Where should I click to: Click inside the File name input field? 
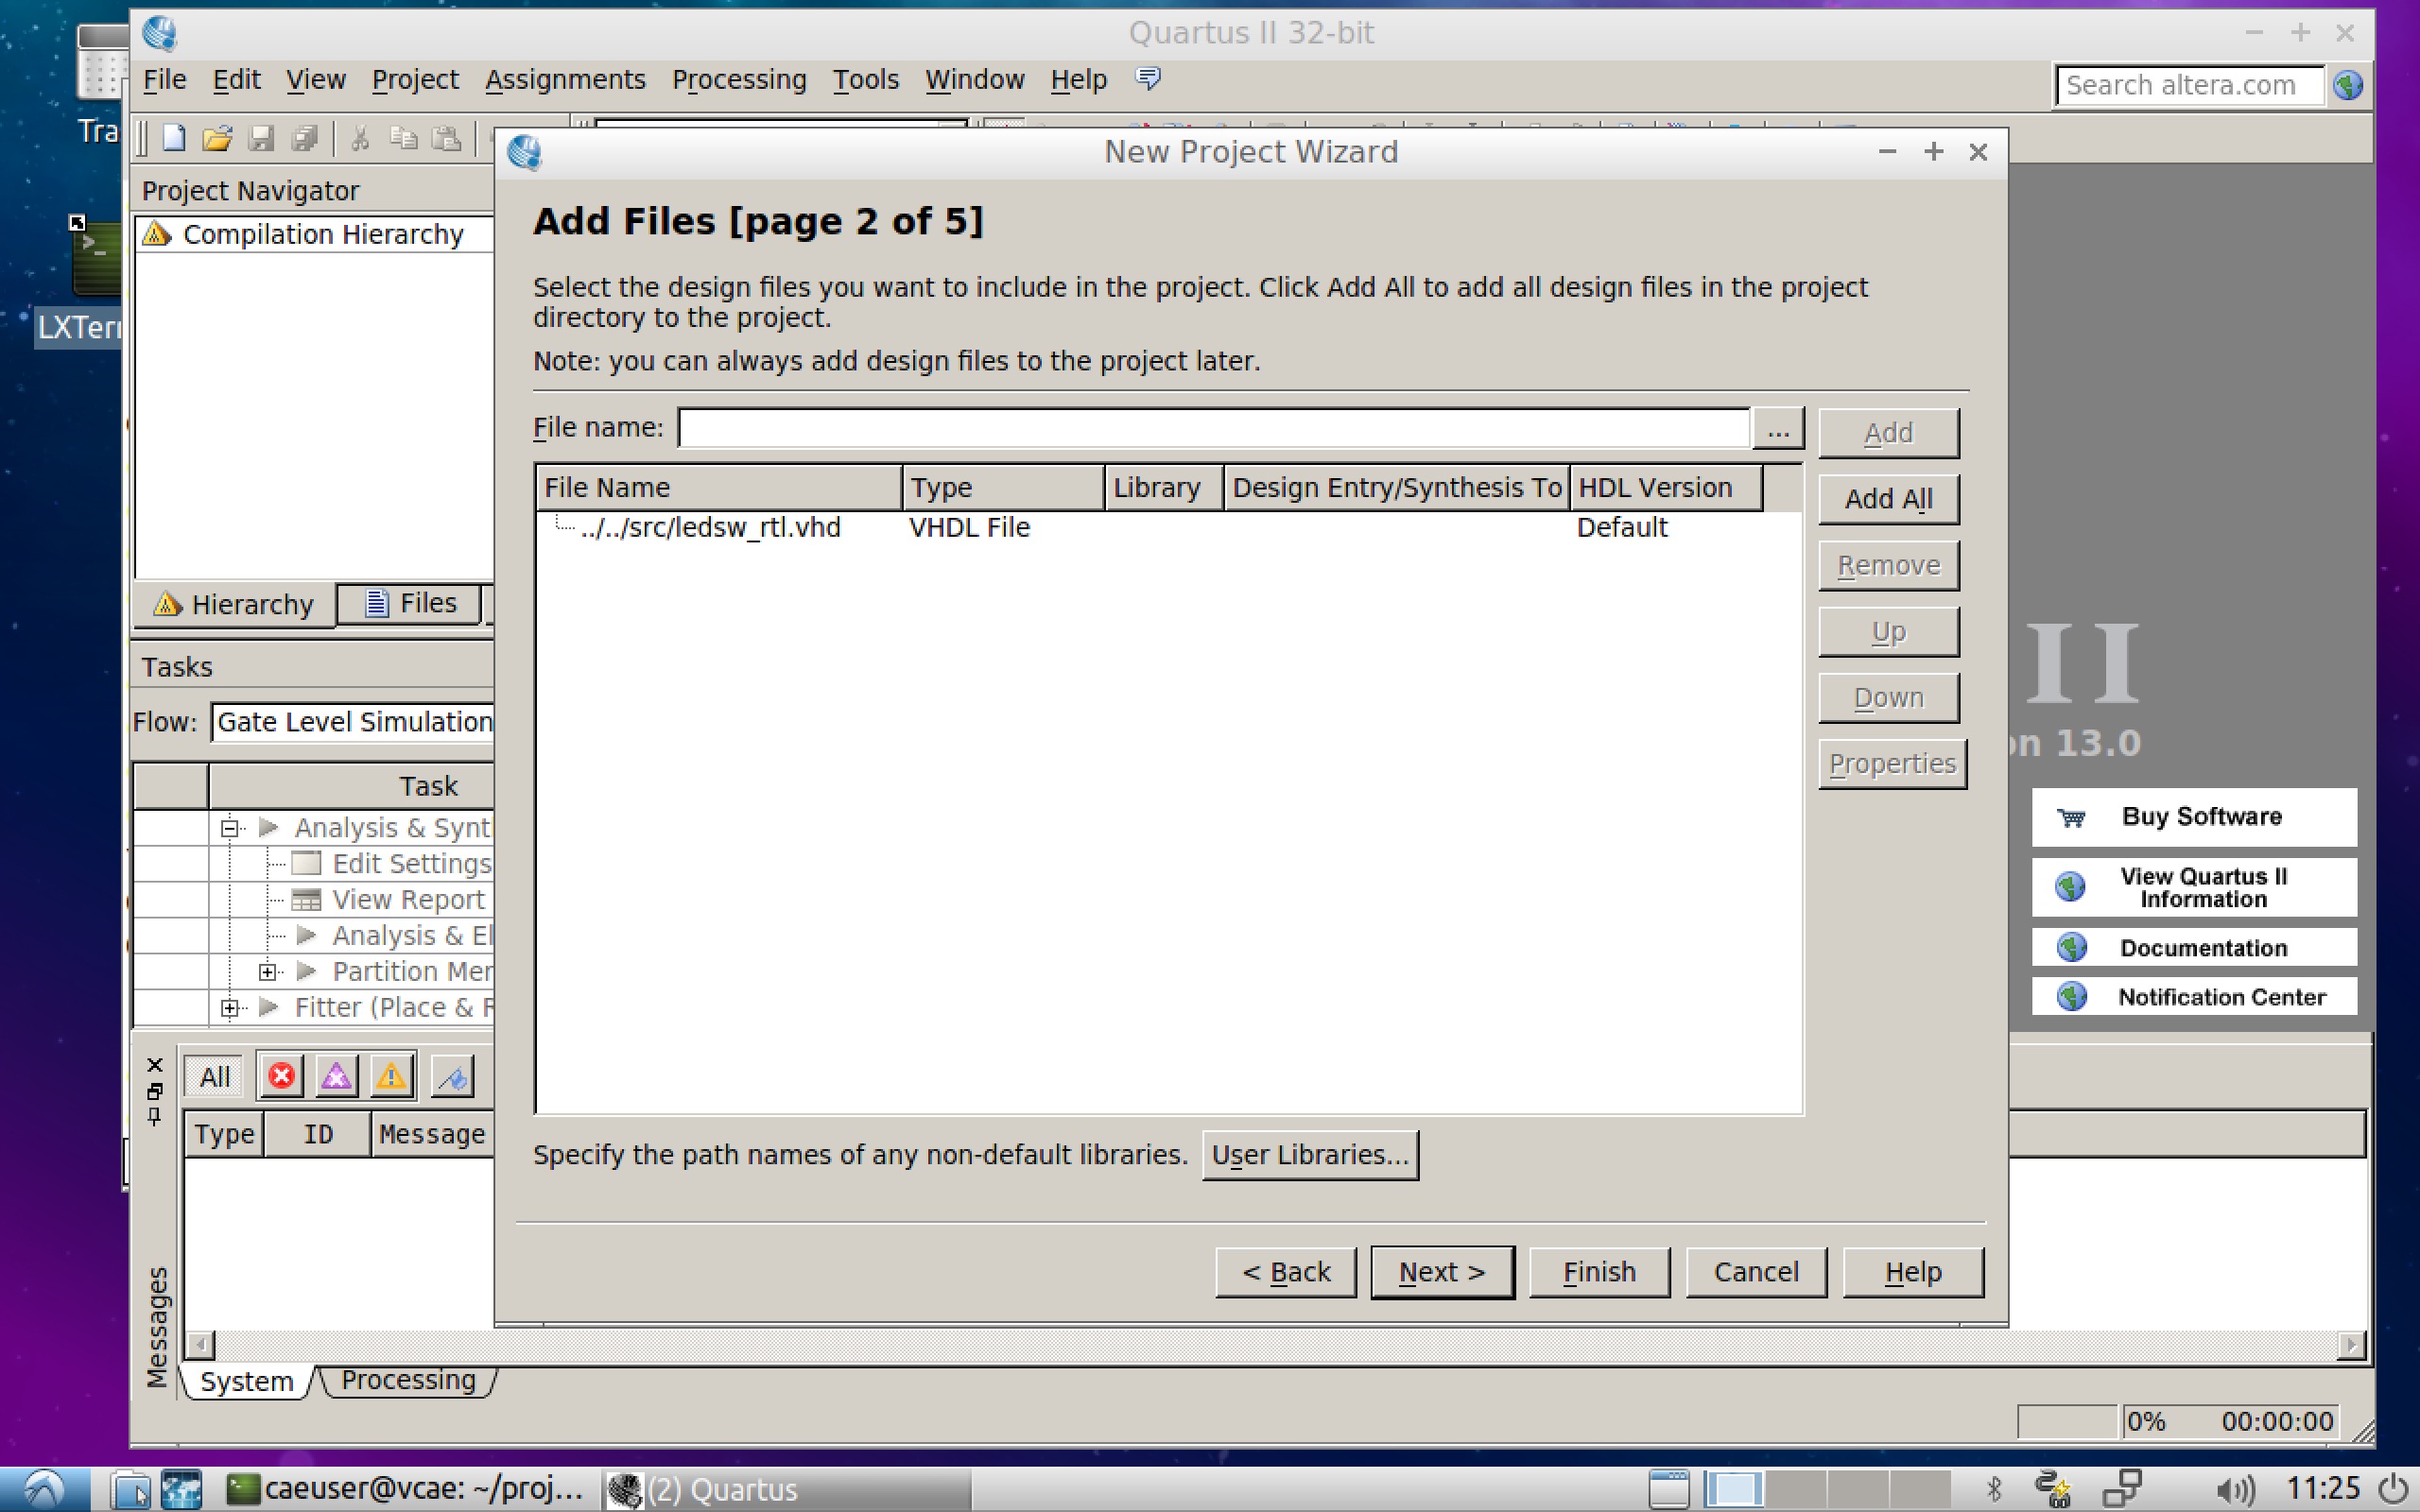1214,428
